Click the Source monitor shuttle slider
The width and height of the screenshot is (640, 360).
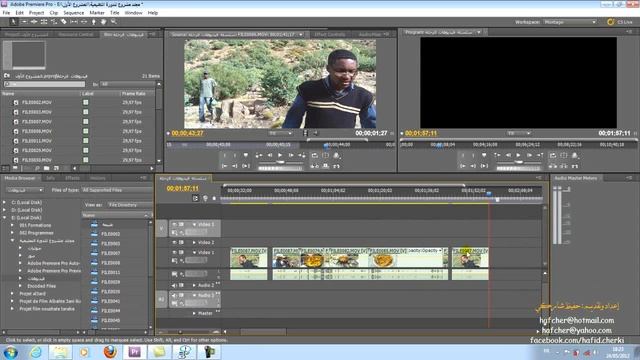[281, 162]
